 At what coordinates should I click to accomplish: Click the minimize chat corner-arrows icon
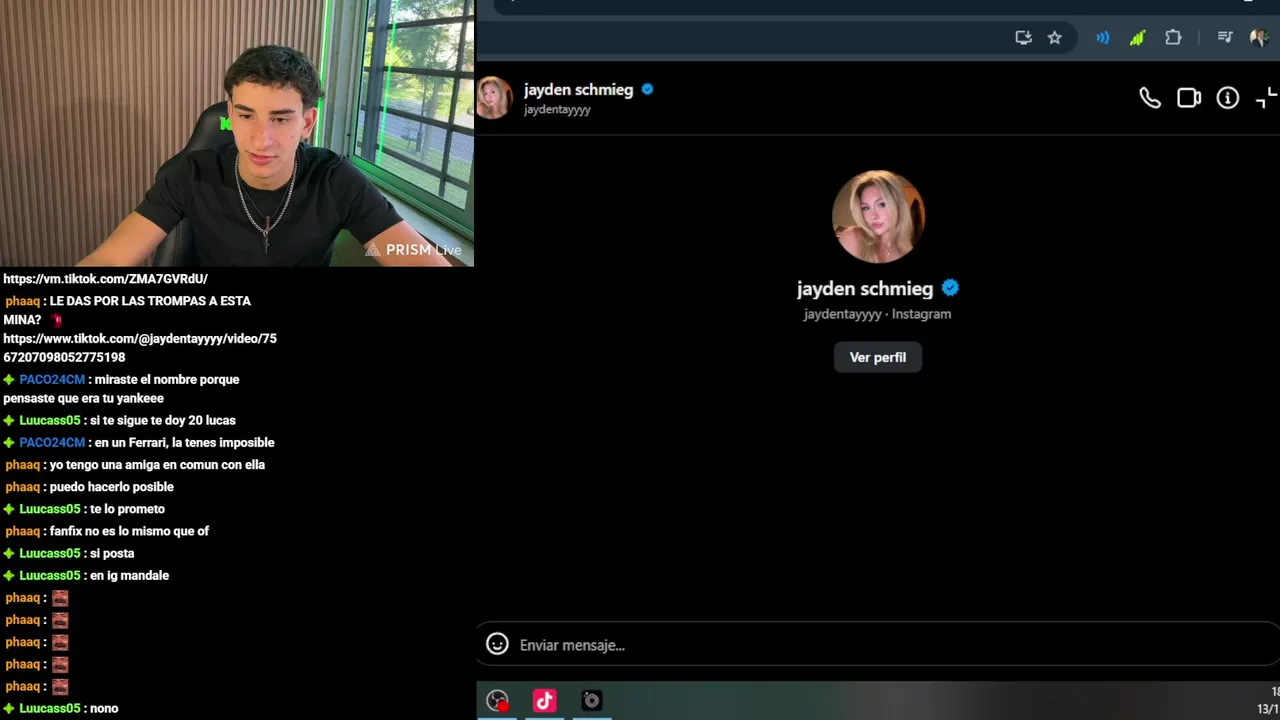(1266, 98)
